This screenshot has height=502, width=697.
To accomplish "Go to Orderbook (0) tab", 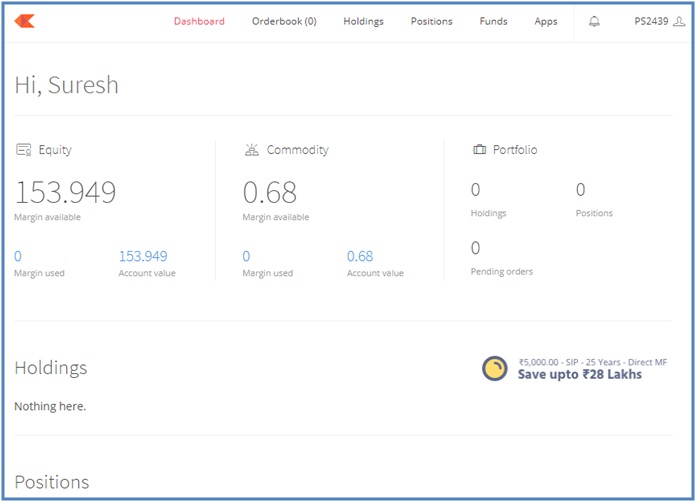I will pos(284,21).
